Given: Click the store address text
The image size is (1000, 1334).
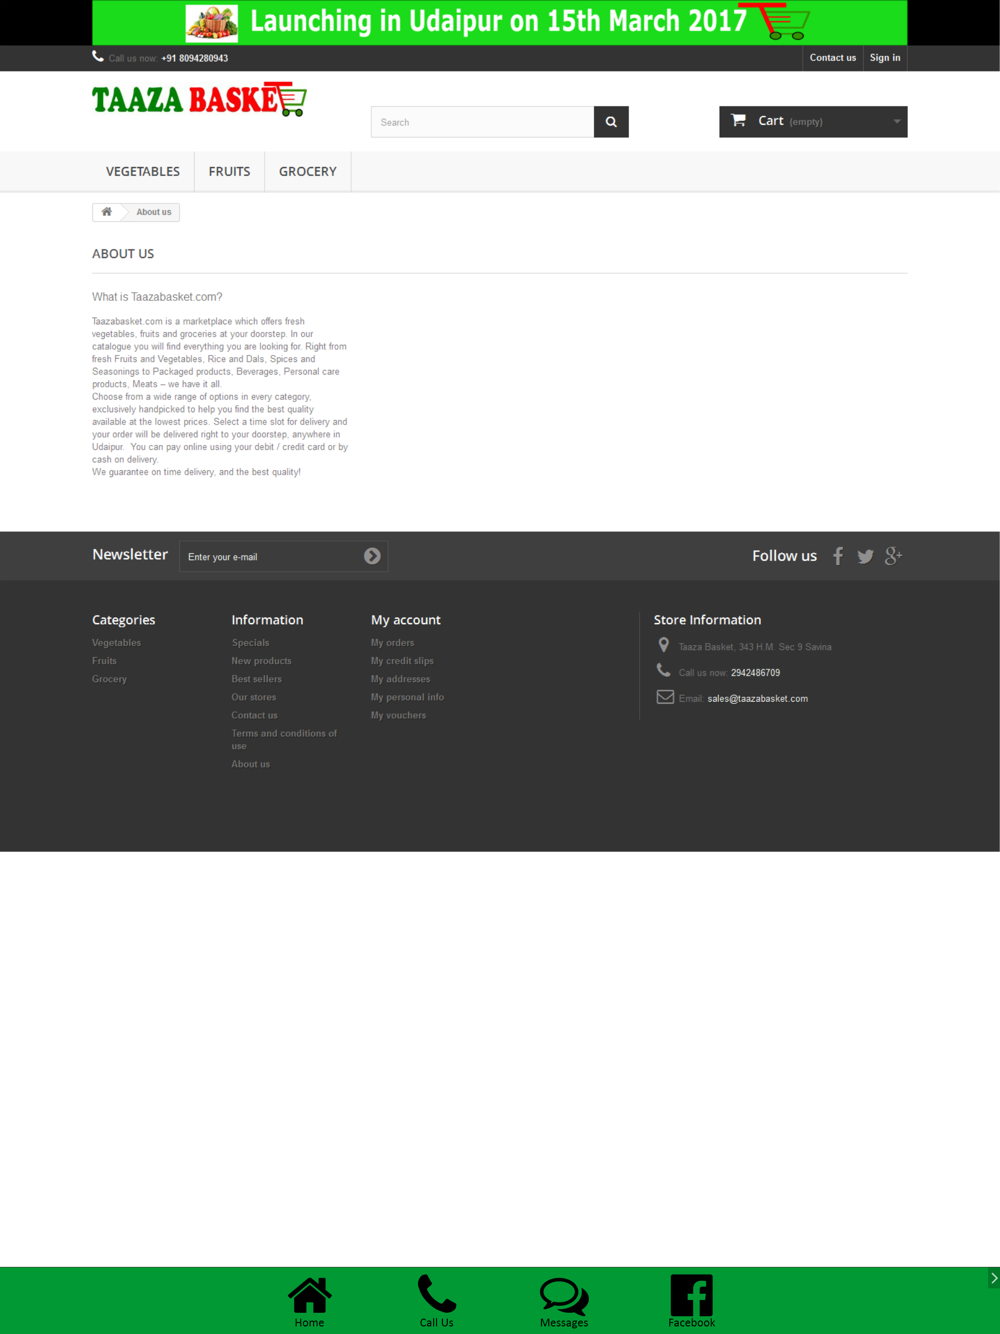Looking at the screenshot, I should click(x=755, y=647).
